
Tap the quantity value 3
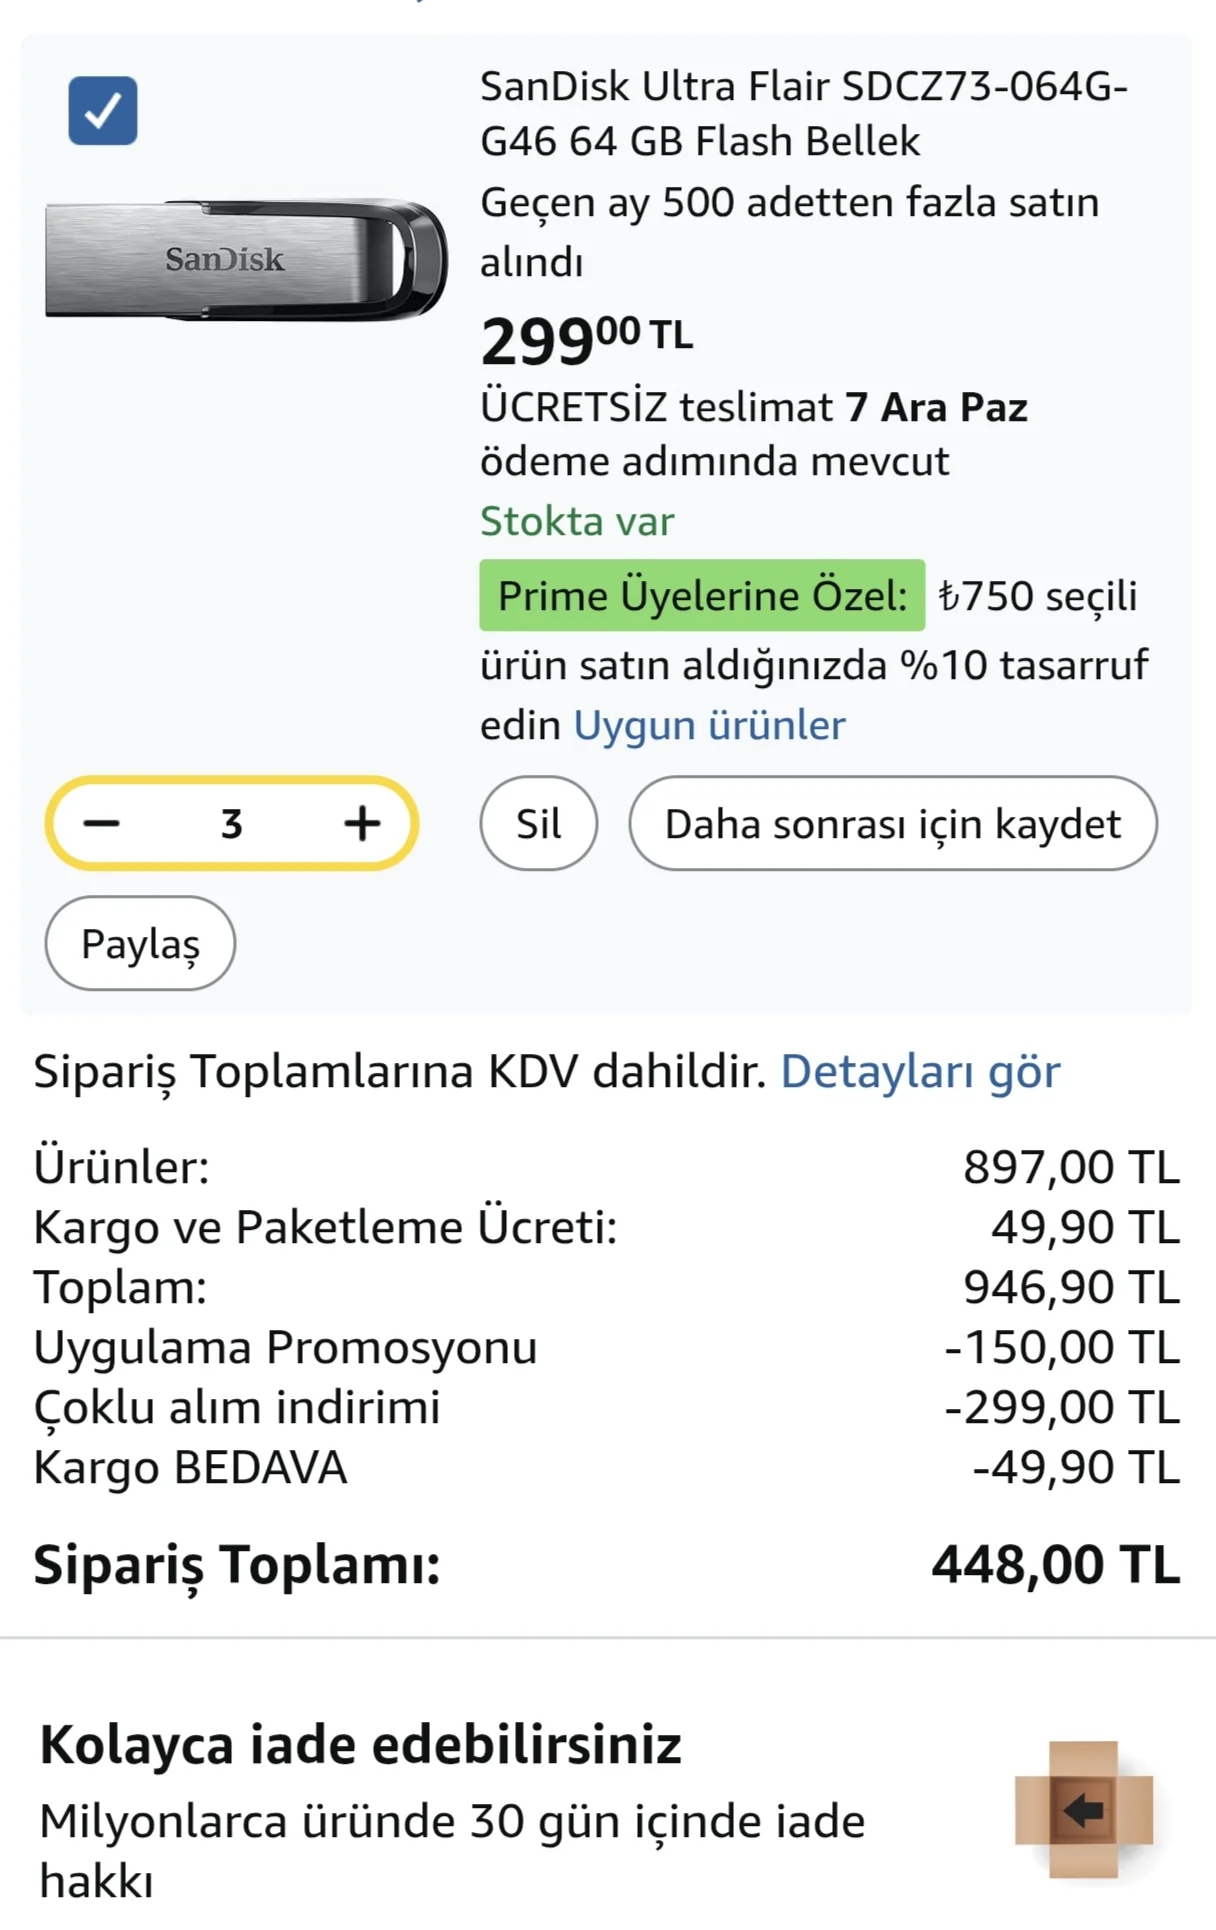coord(232,824)
